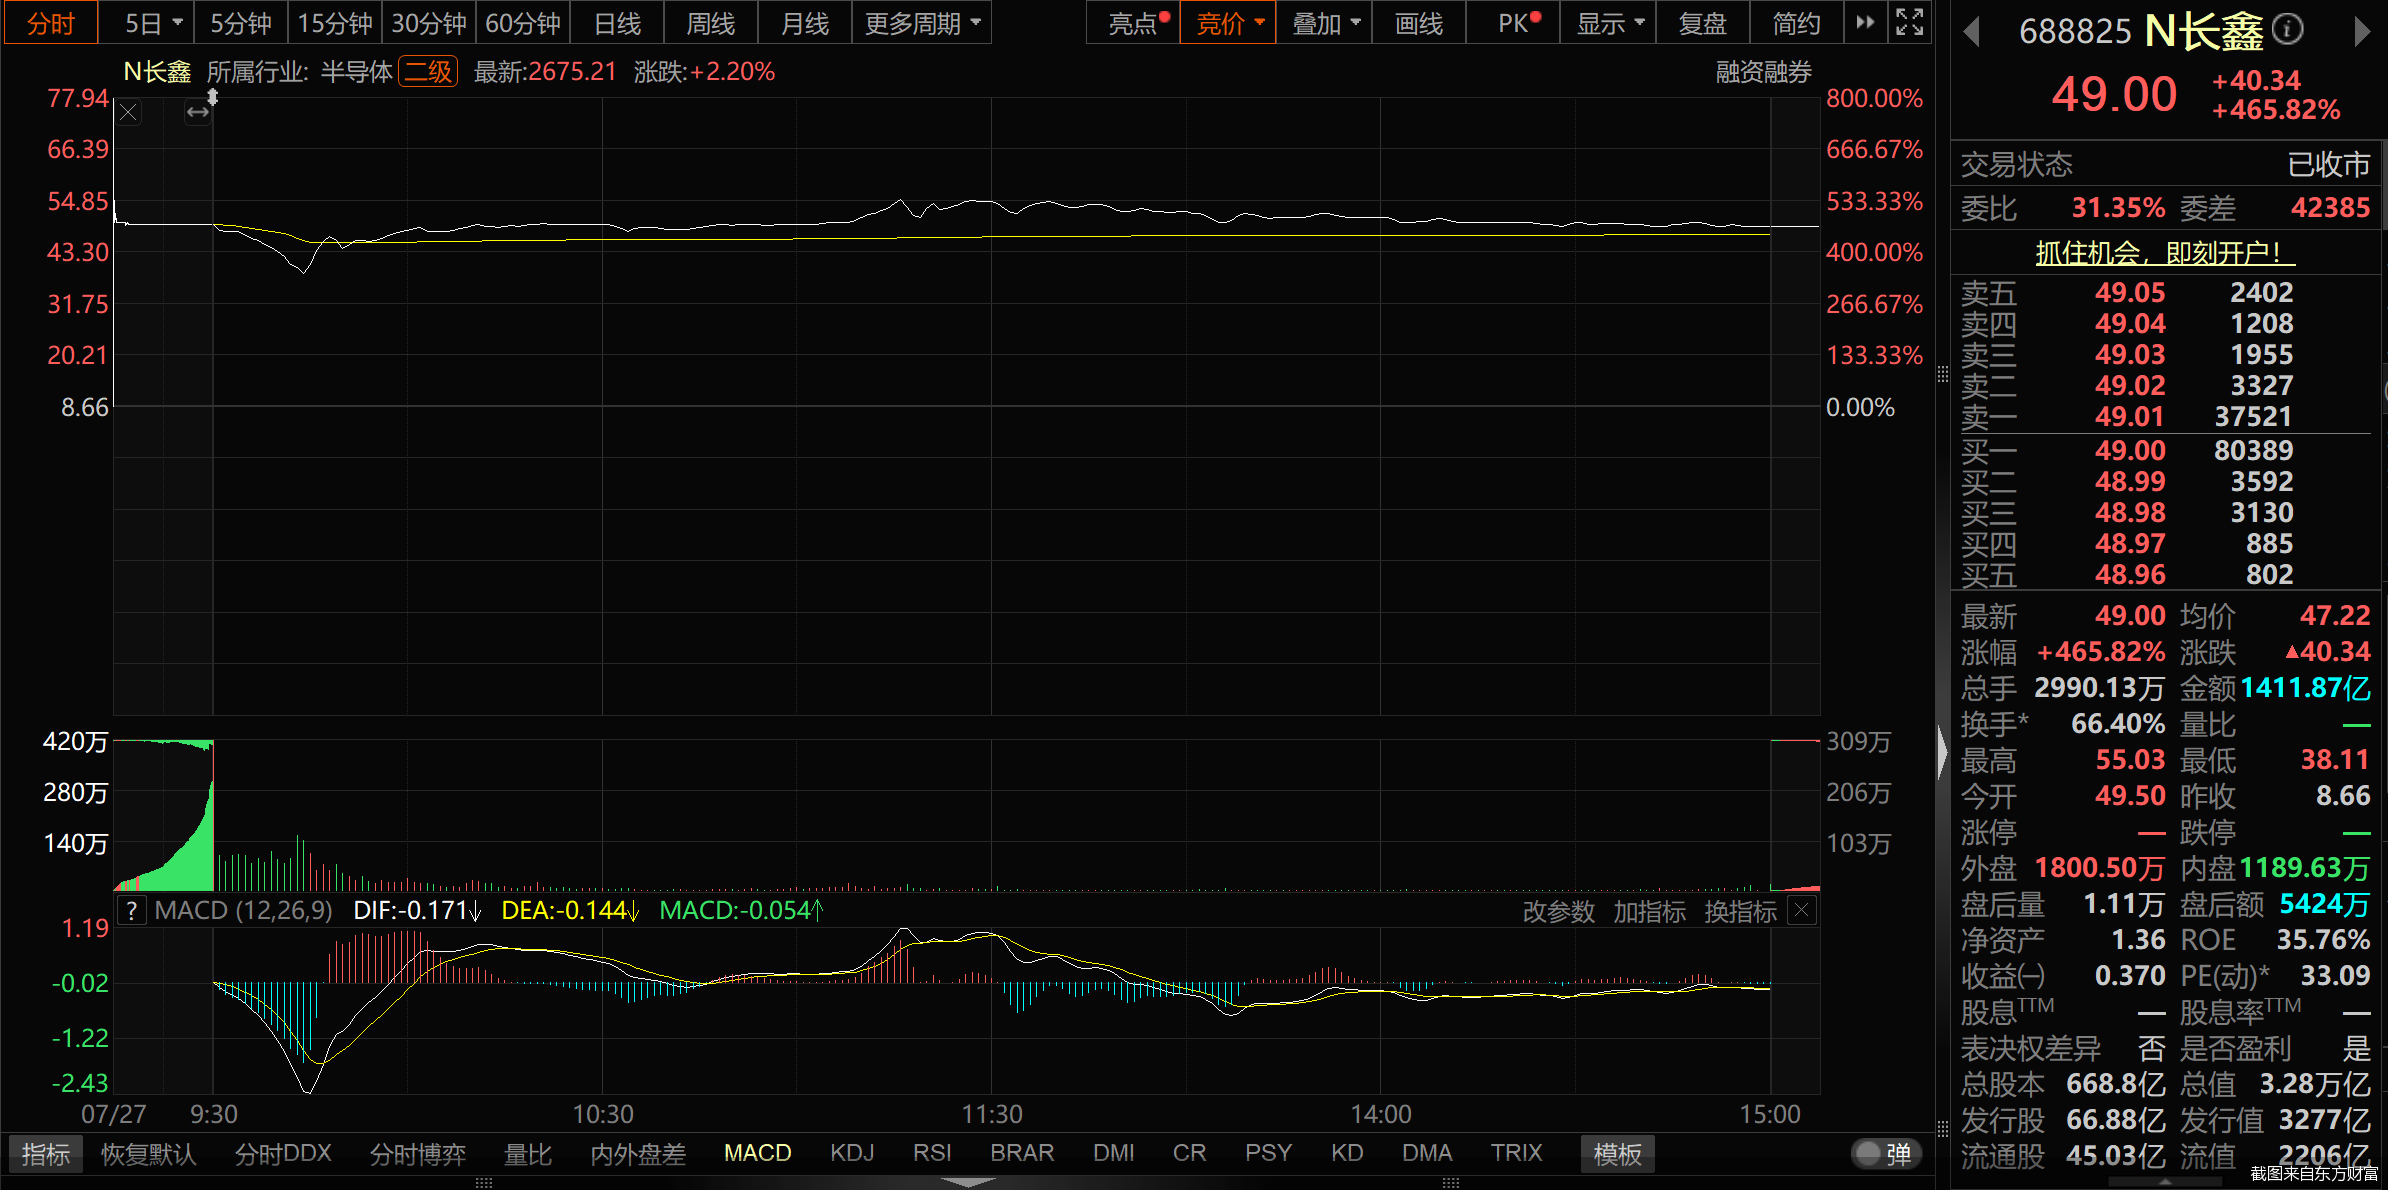Click the horizontal stretch arrow icon
This screenshot has width=2388, height=1190.
click(198, 113)
